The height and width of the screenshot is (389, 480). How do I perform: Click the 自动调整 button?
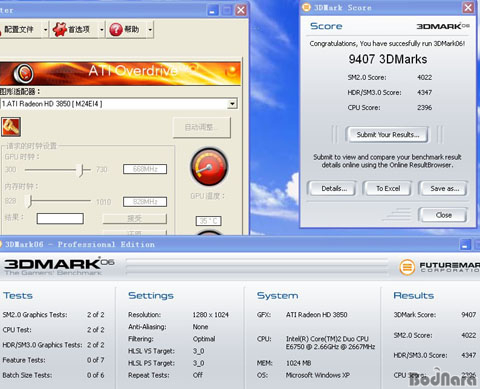click(202, 127)
